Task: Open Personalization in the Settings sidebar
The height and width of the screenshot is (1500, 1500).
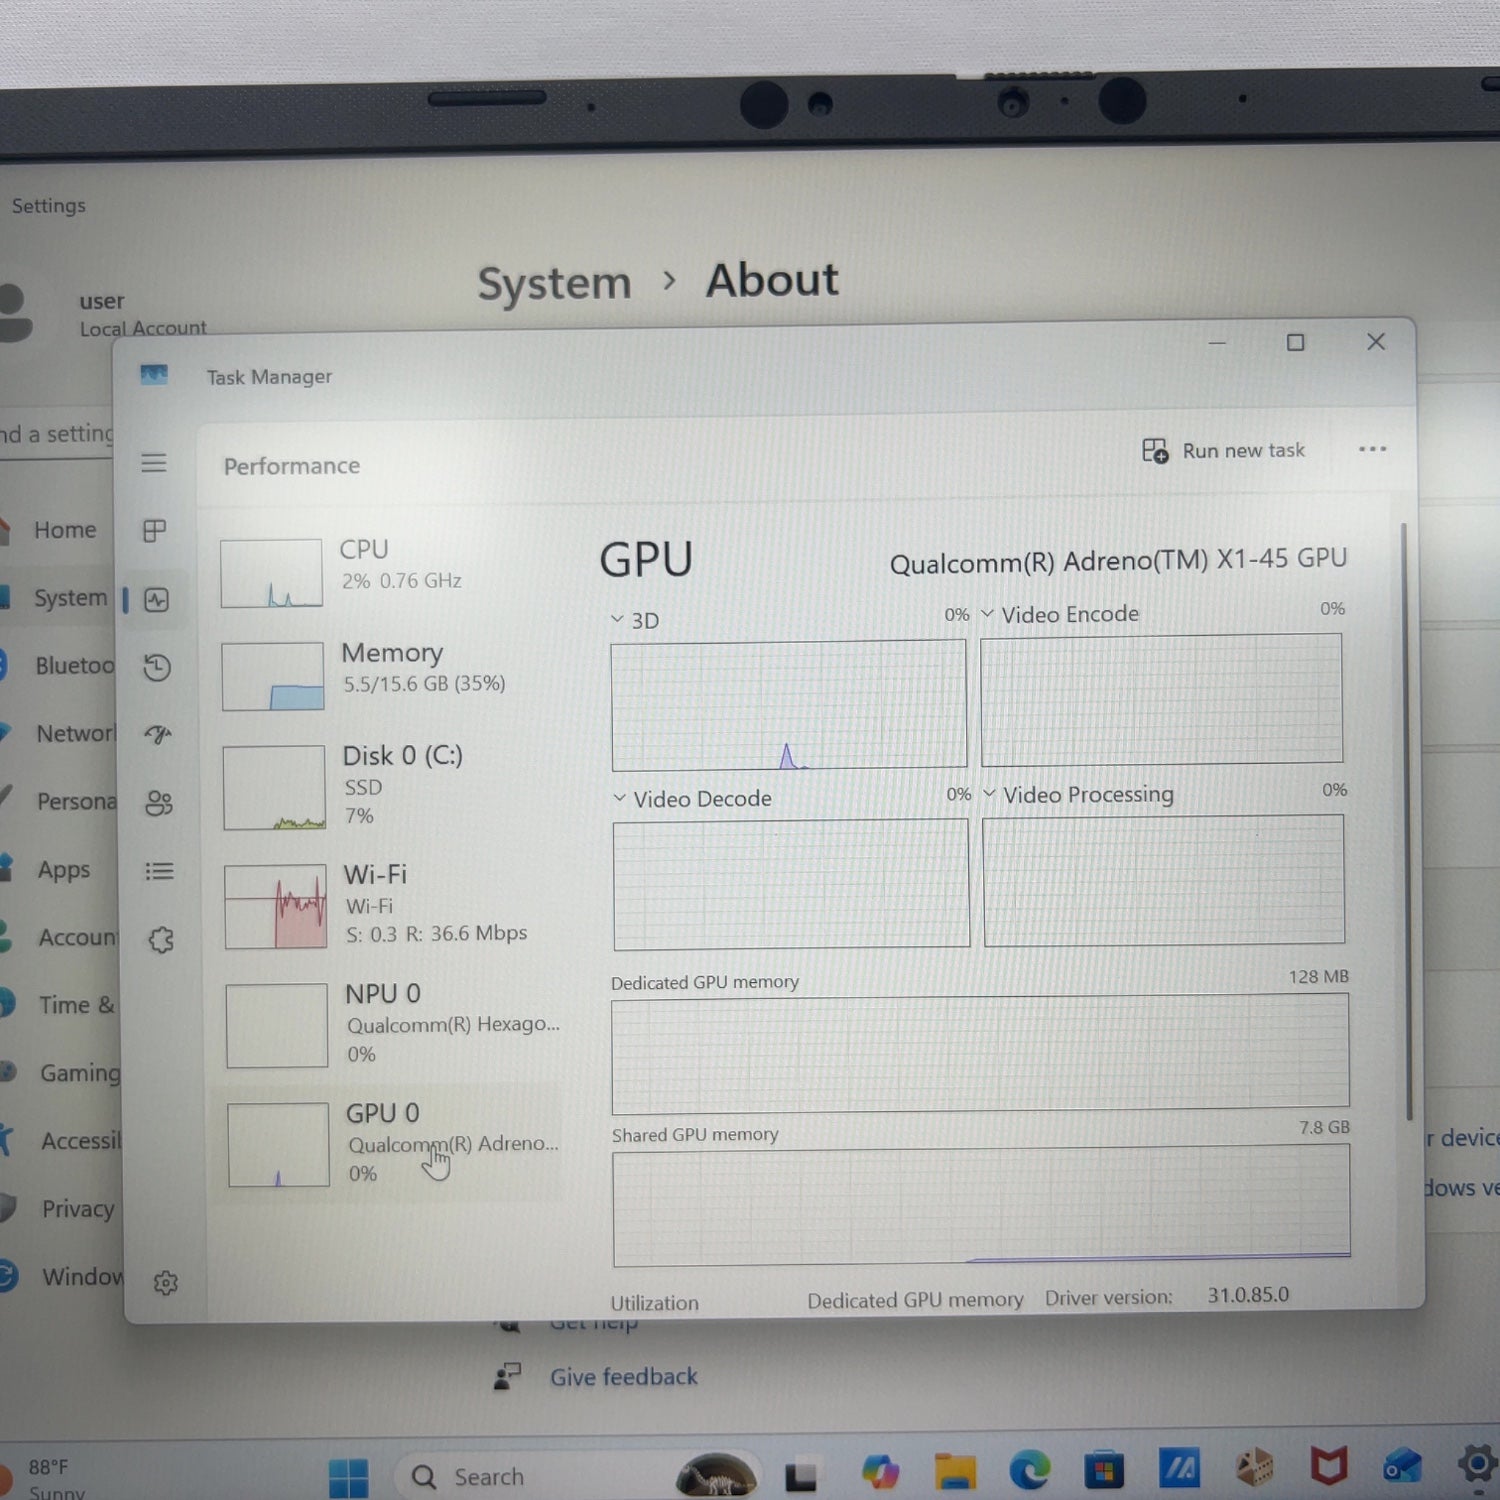Action: pyautogui.click(x=60, y=802)
